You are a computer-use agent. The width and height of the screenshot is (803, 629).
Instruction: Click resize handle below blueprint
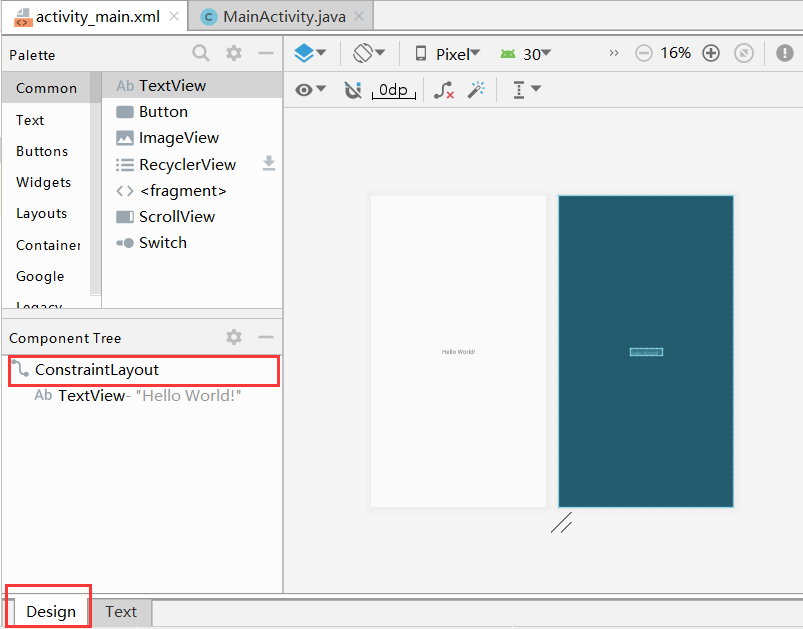(x=561, y=522)
